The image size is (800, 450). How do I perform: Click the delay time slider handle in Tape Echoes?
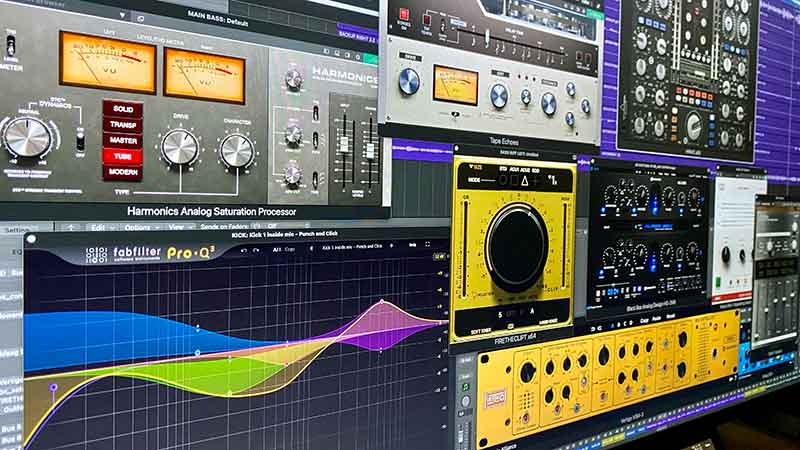(x=488, y=38)
